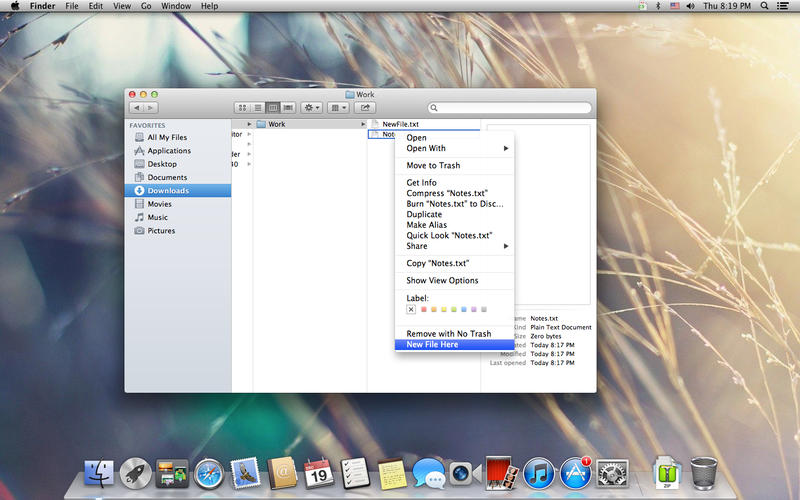Select Cover Flow view button
This screenshot has width=800, height=500.
[x=288, y=108]
